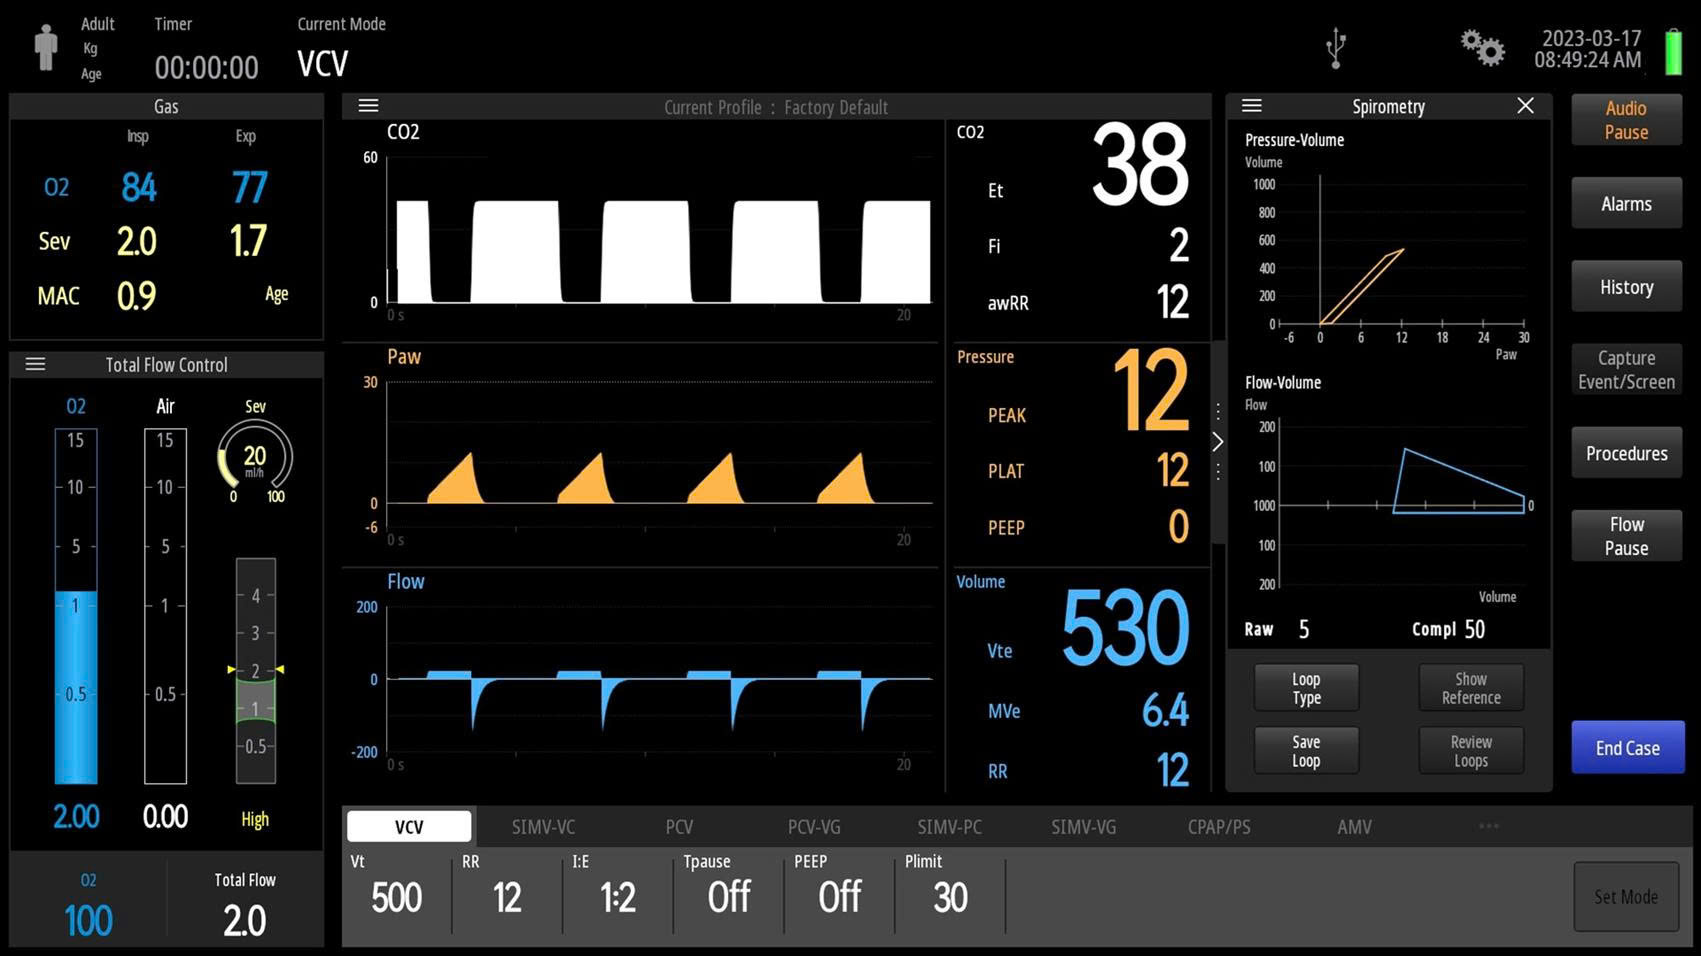This screenshot has height=956, width=1701.
Task: Open the History button
Action: (x=1627, y=287)
